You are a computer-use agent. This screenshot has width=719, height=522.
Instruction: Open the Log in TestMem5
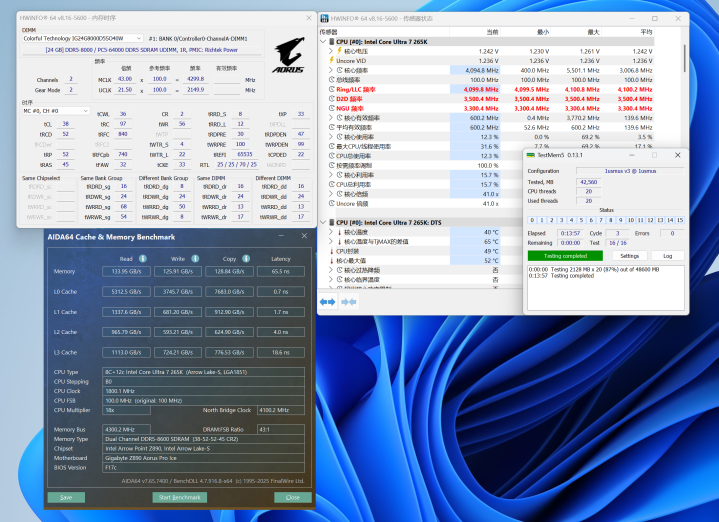click(x=667, y=256)
